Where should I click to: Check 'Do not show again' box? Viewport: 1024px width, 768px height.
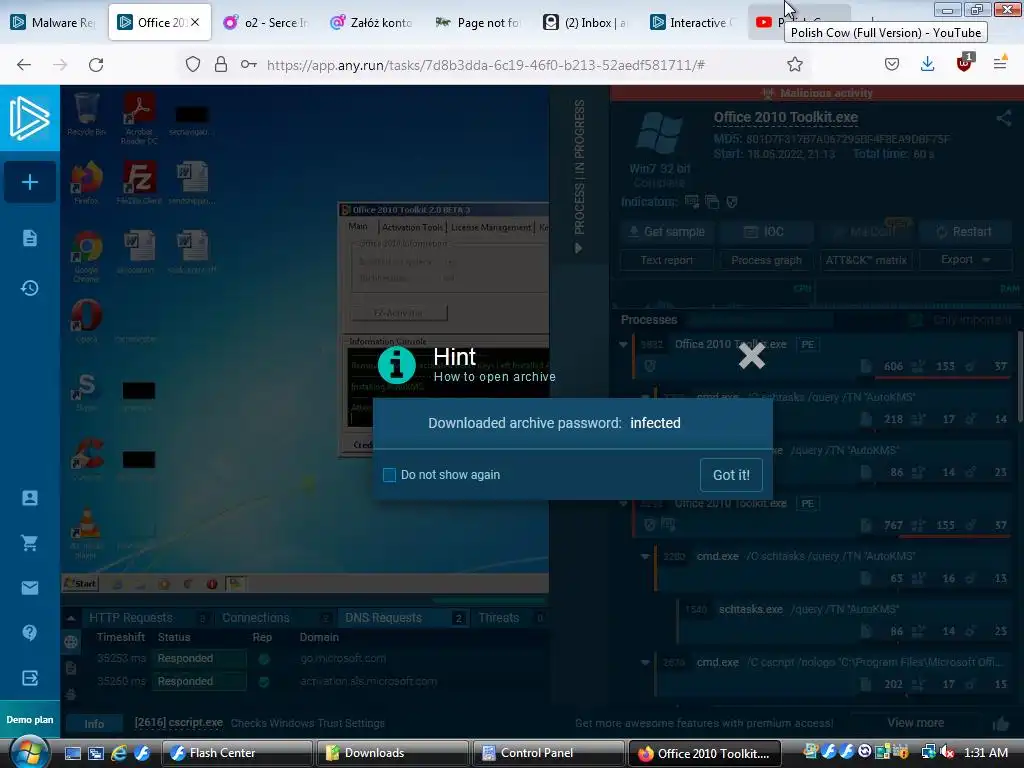[389, 475]
